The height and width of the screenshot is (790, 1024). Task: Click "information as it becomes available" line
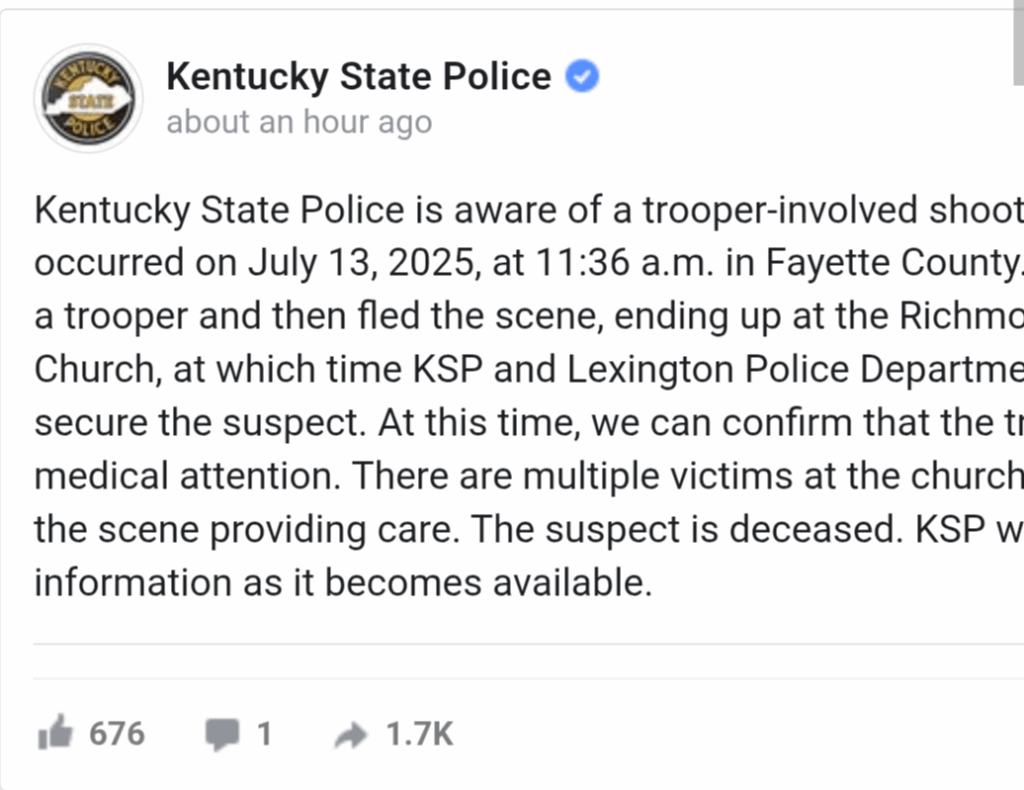pos(342,582)
